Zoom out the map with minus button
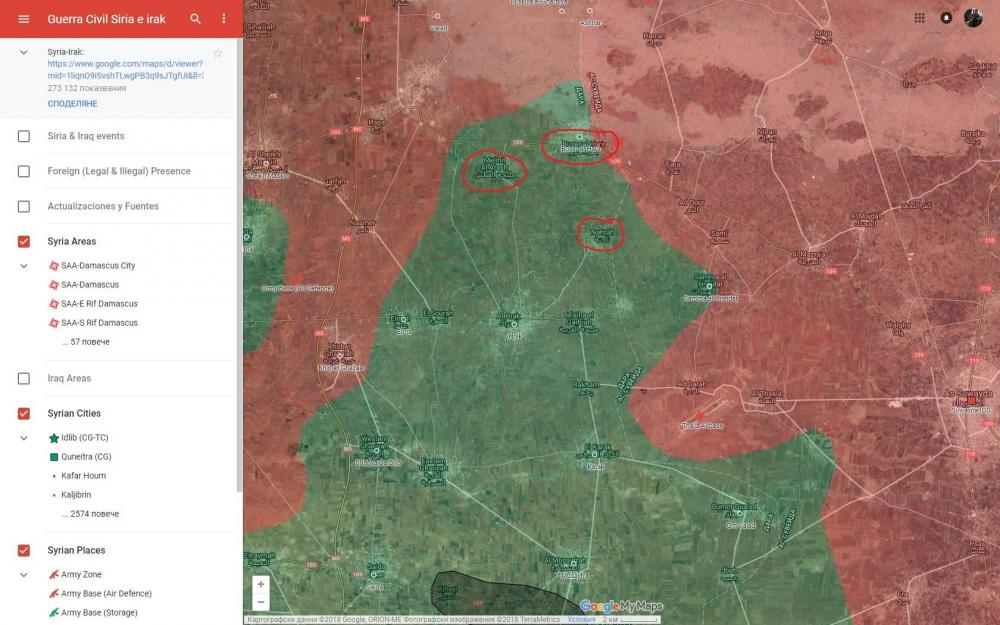The height and width of the screenshot is (625, 1000). [261, 602]
